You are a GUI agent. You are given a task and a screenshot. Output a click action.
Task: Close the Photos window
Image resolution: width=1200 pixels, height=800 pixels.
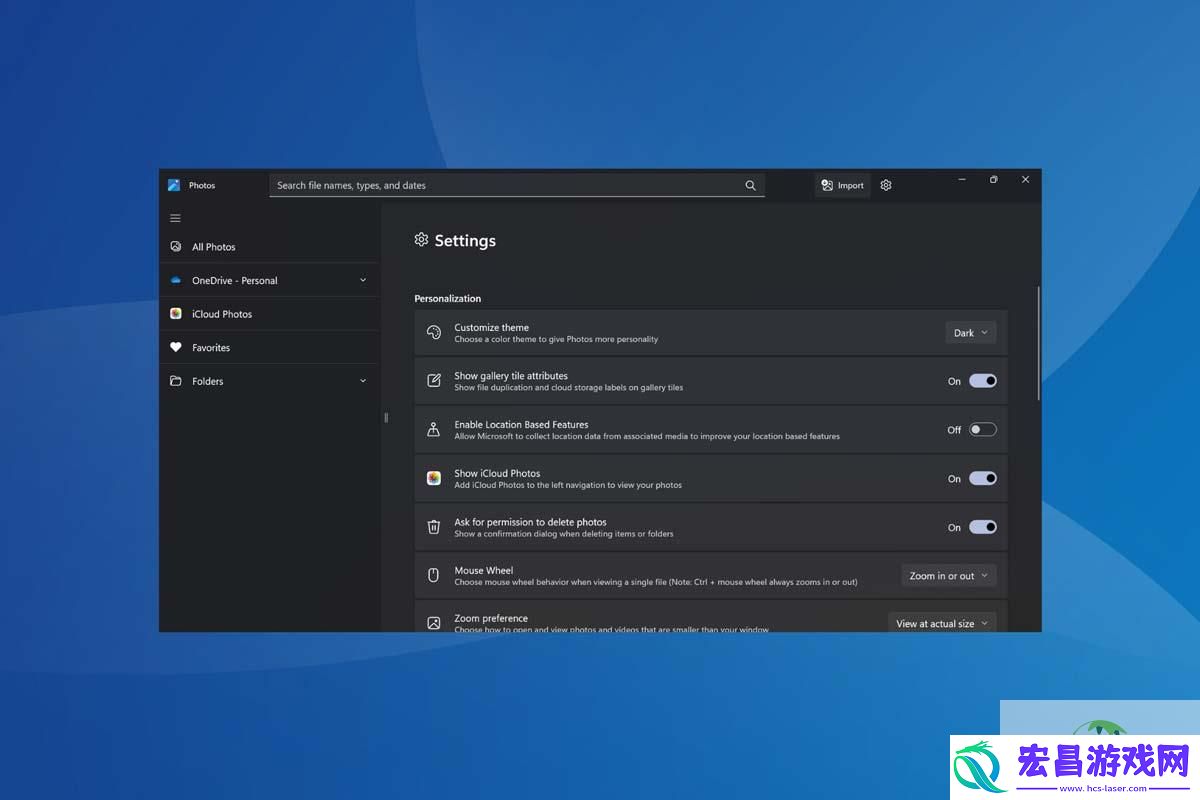[x=1025, y=179]
